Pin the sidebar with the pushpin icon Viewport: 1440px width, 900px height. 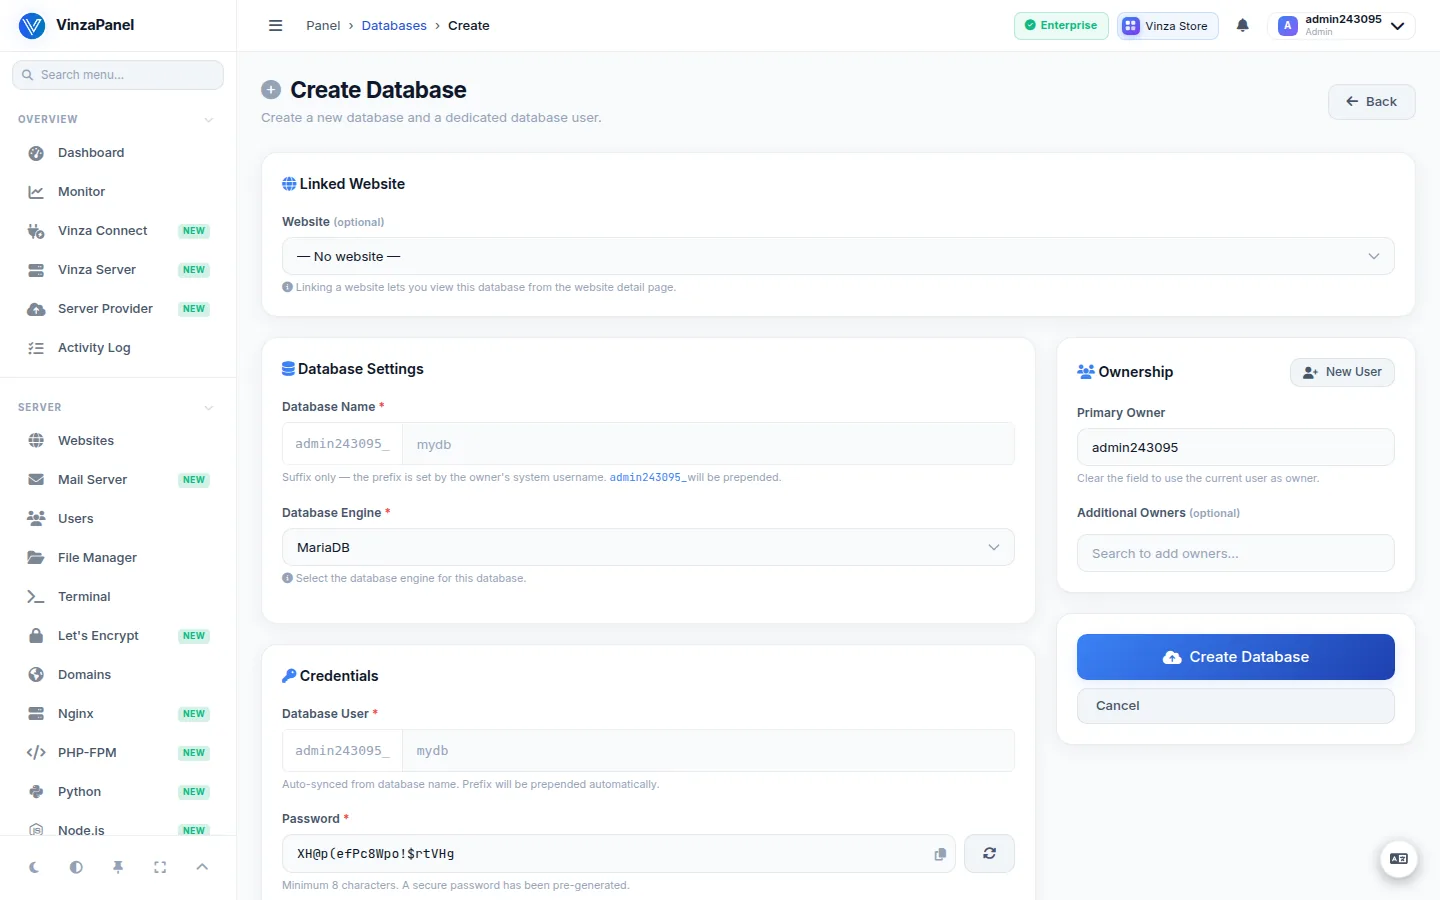pyautogui.click(x=118, y=867)
